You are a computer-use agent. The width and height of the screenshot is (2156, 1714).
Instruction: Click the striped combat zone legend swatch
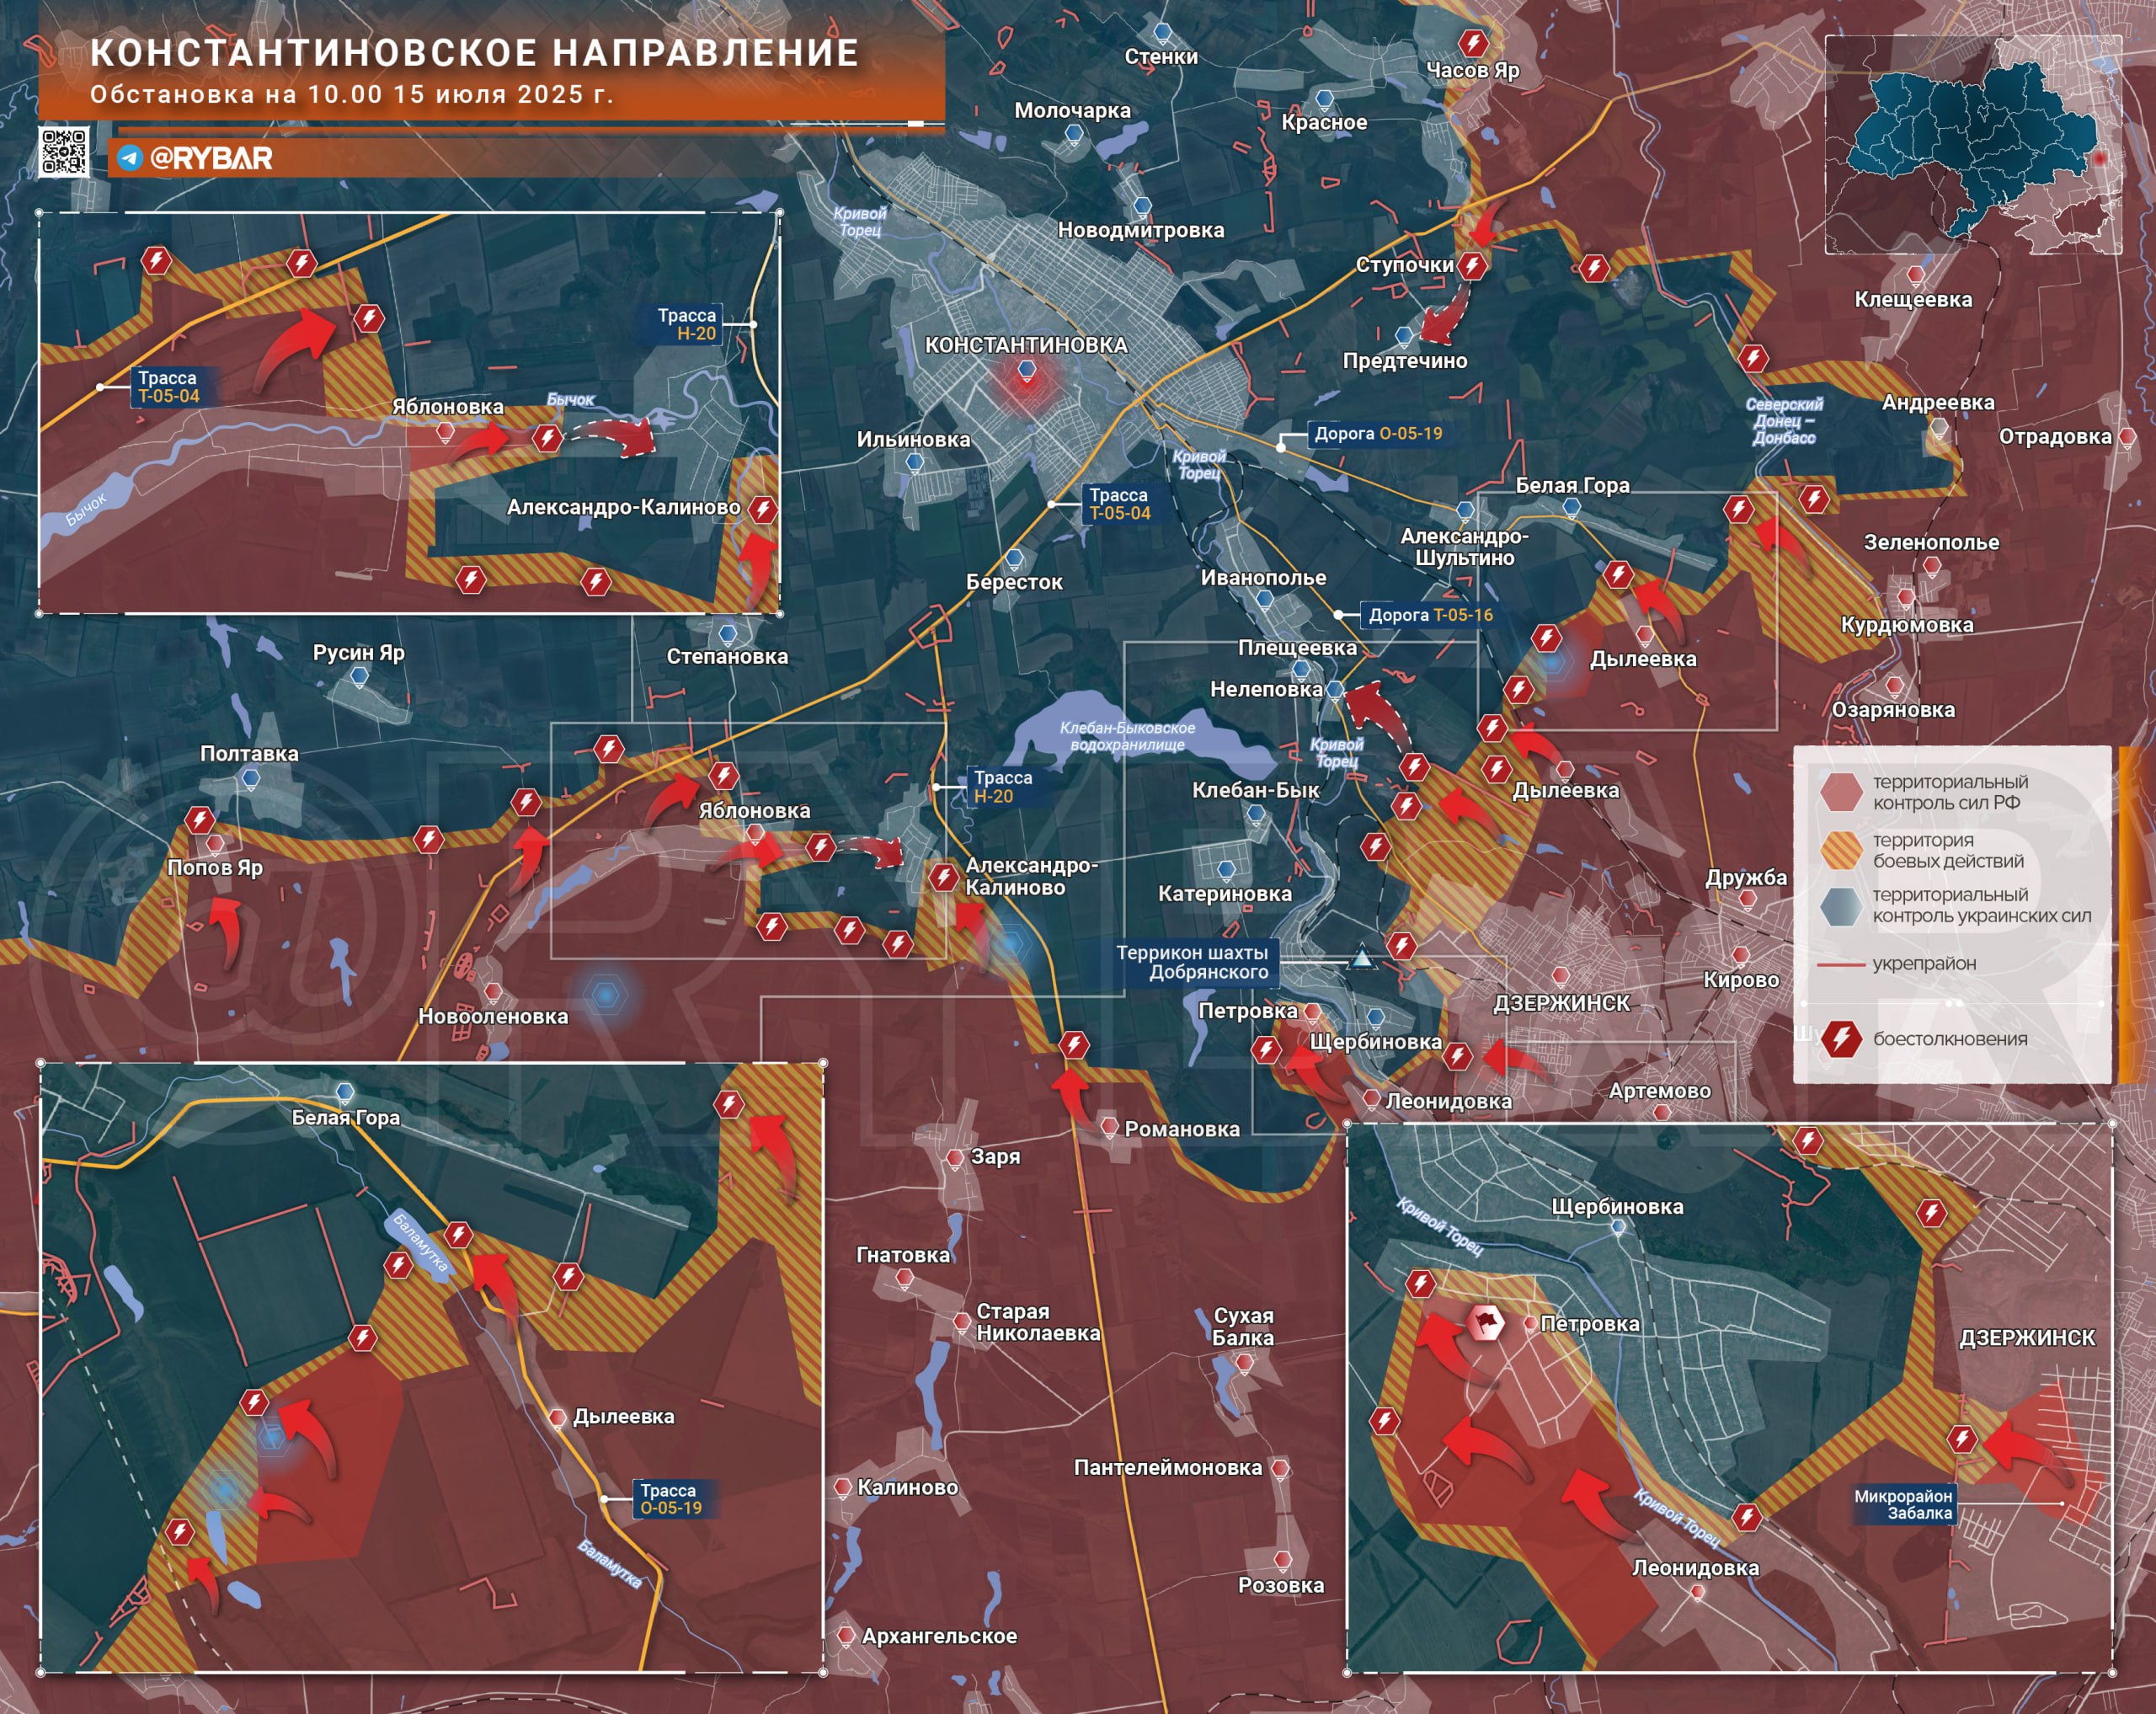point(1841,850)
